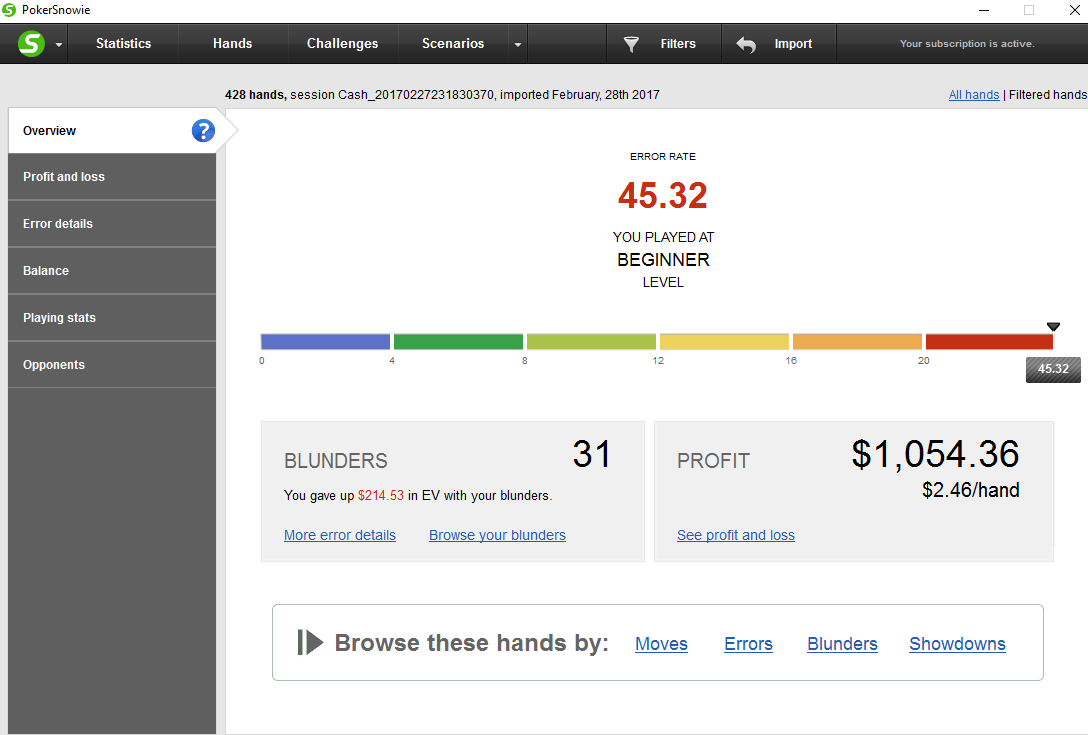Browse these hands by Errors
Screen dimensions: 1088x735
tap(748, 644)
